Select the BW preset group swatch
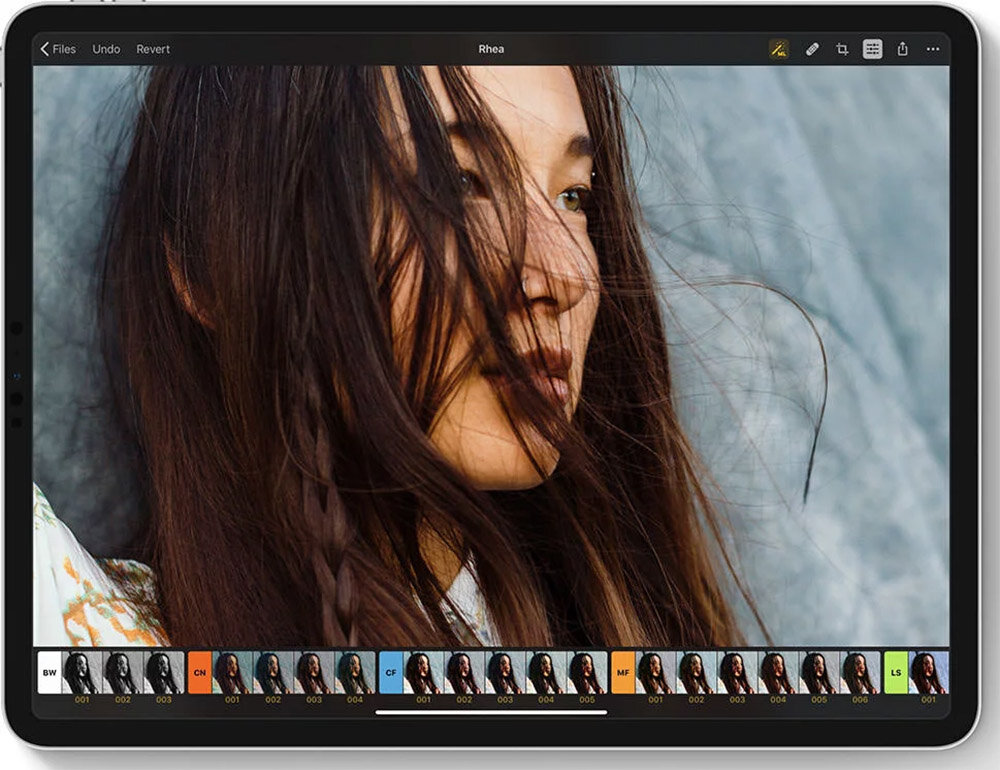This screenshot has height=770, width=1000. pyautogui.click(x=49, y=672)
